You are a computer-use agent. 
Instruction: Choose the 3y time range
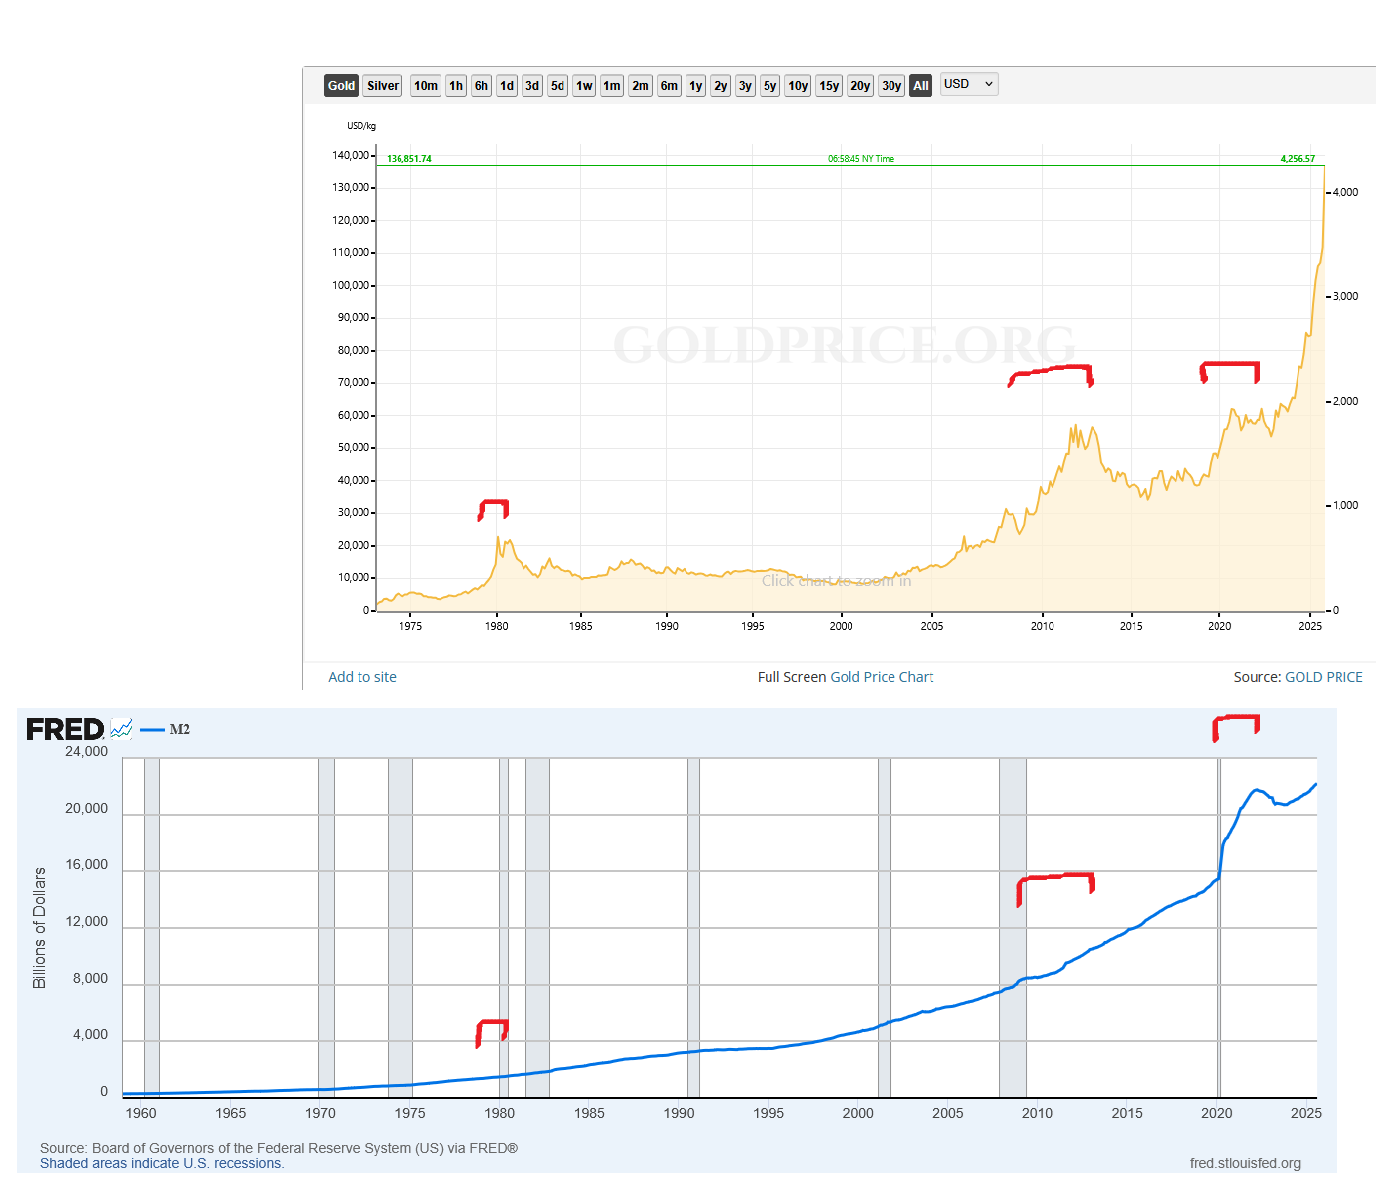(745, 86)
